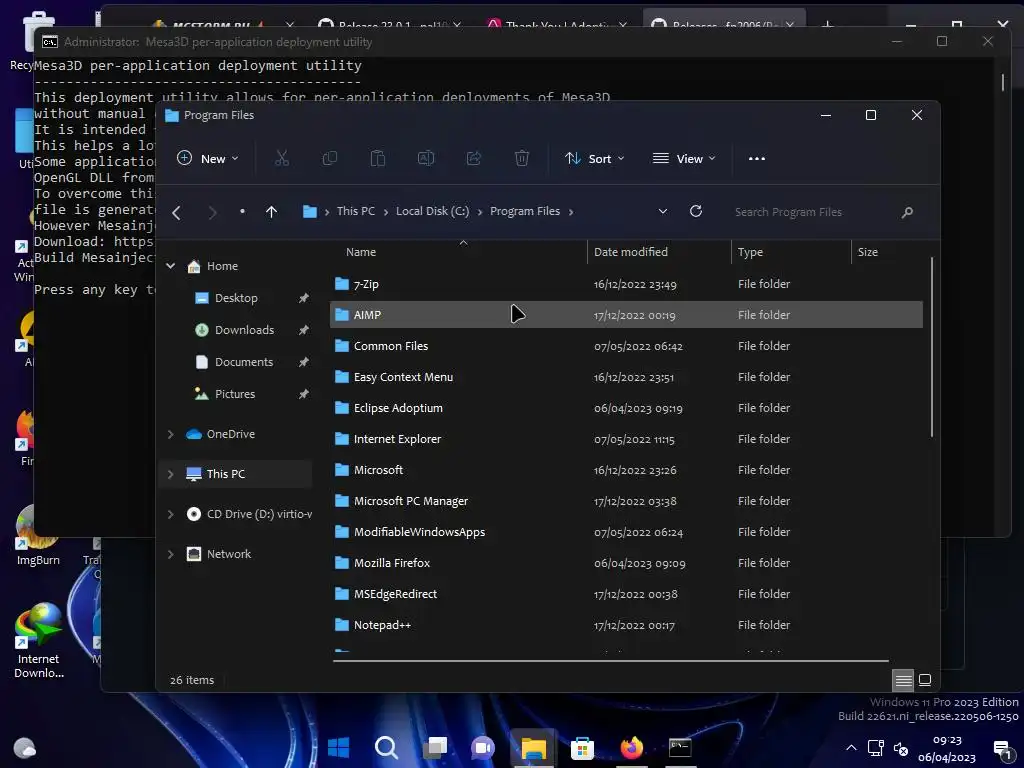Open the Chat app on taskbar

(x=483, y=748)
